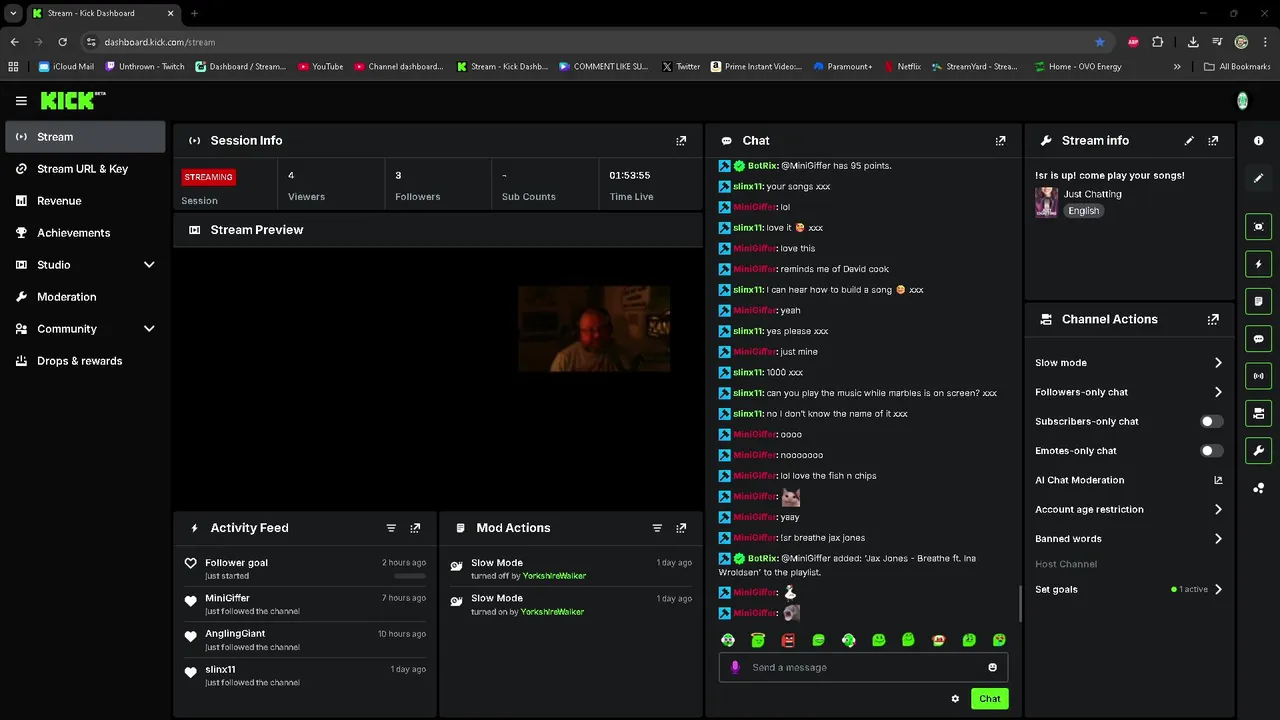Image resolution: width=1280 pixels, height=720 pixels.
Task: Click the stream preview webcam thumbnail
Action: tap(594, 329)
